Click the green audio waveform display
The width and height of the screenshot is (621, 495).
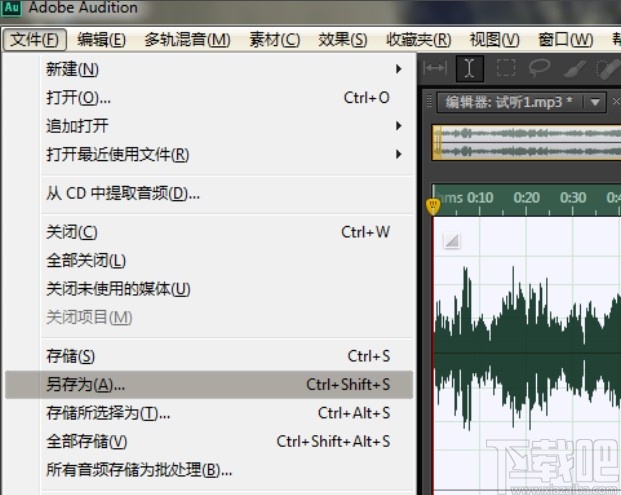tap(528, 352)
